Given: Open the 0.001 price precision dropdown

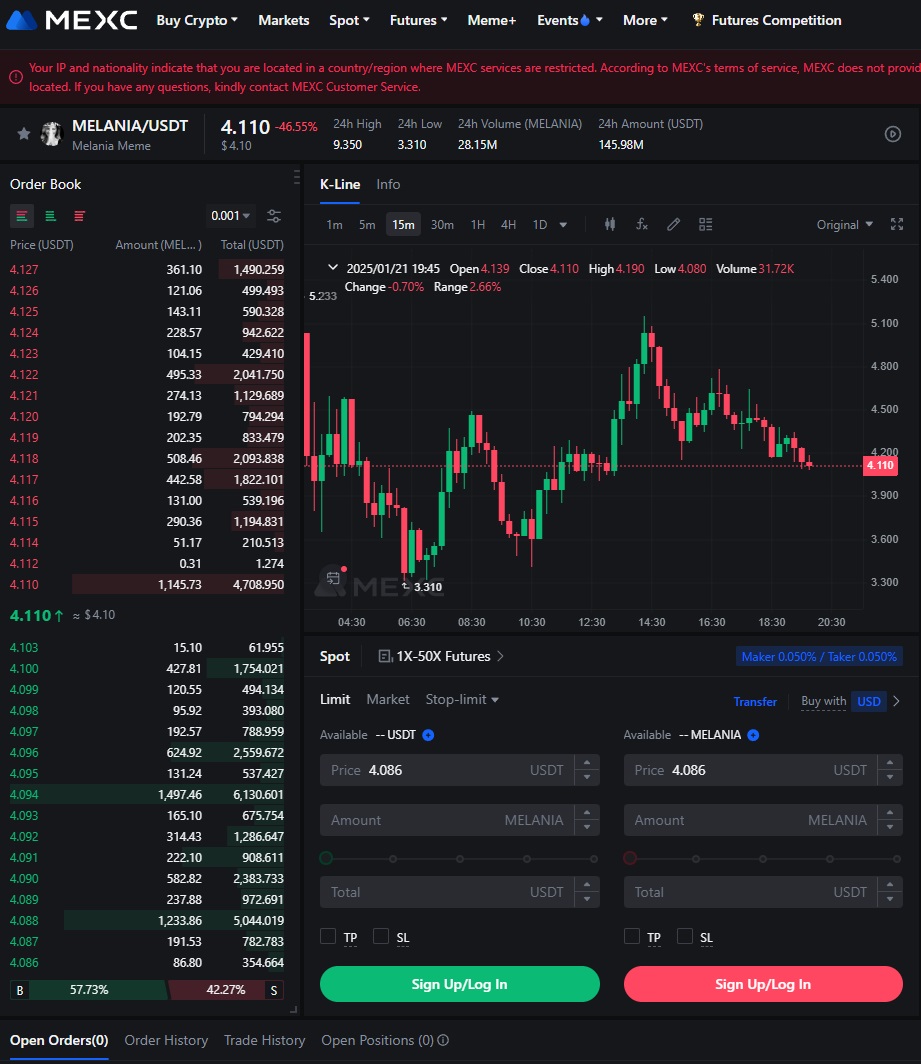Looking at the screenshot, I should (230, 216).
